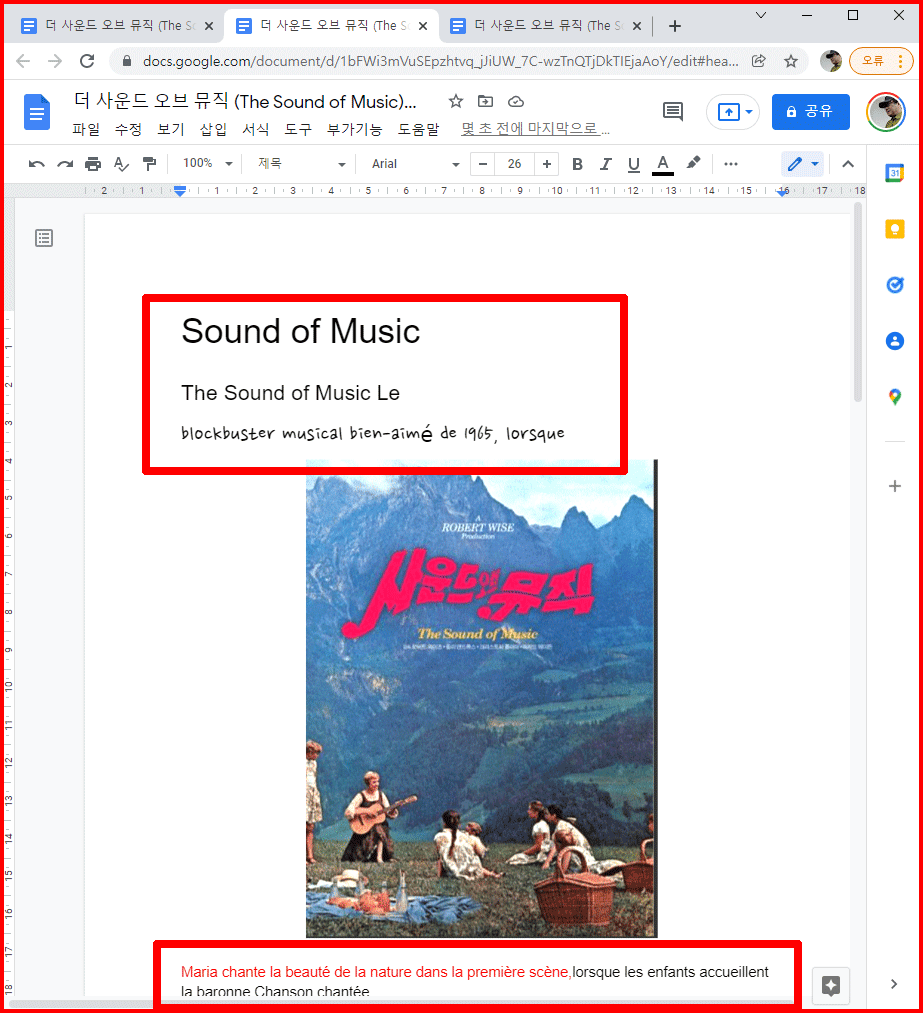Image resolution: width=923 pixels, height=1013 pixels.
Task: Print the document with printer icon
Action: point(93,164)
